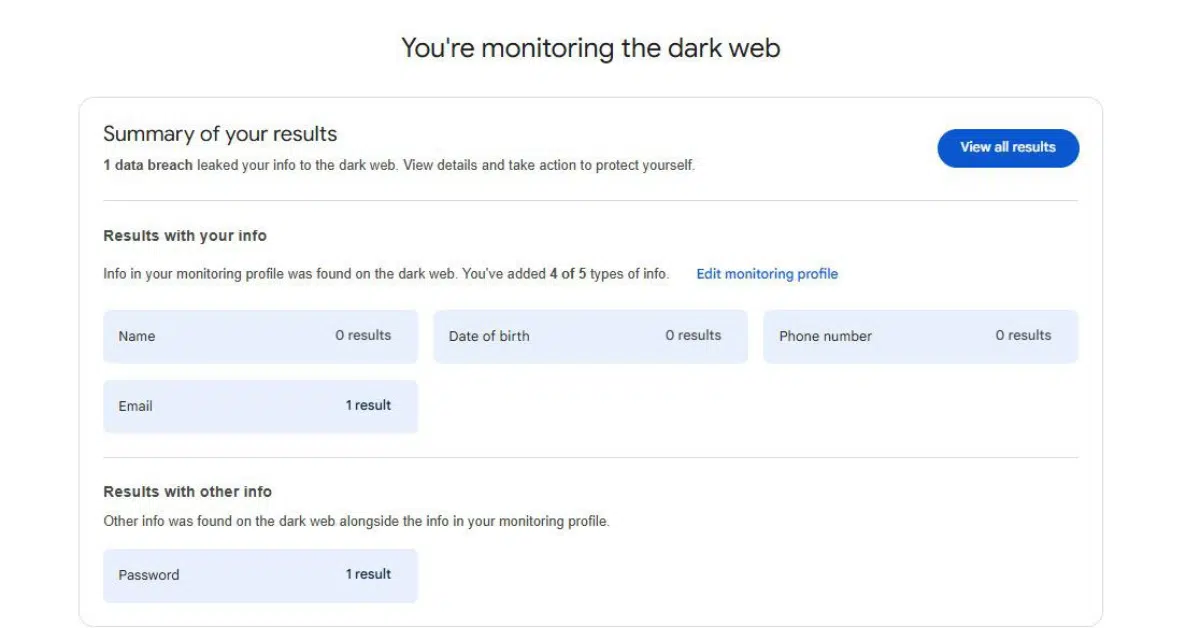The width and height of the screenshot is (1200, 628).
Task: Open the Password result card
Action: coord(260,575)
